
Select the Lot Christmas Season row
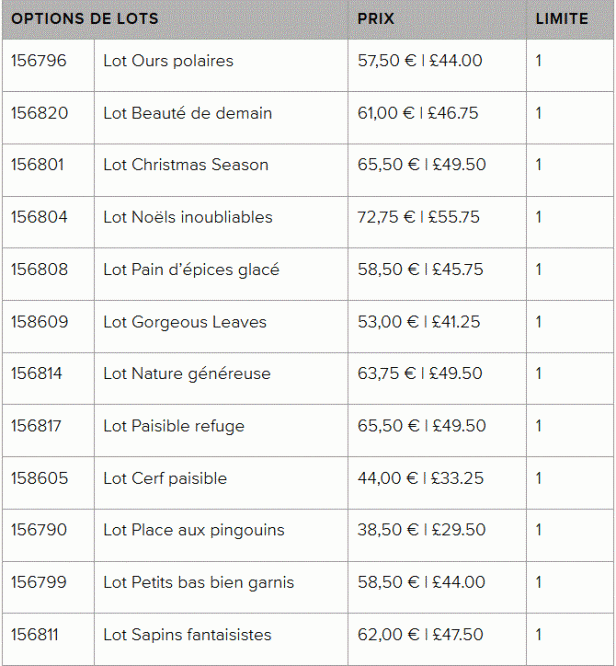(185, 165)
